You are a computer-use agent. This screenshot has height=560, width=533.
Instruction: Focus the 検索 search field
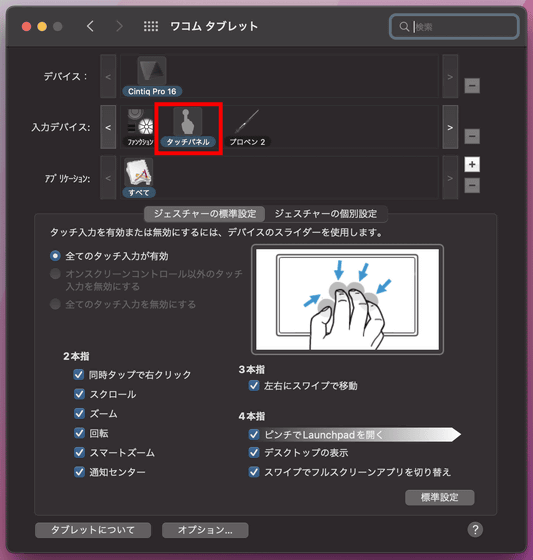(454, 27)
